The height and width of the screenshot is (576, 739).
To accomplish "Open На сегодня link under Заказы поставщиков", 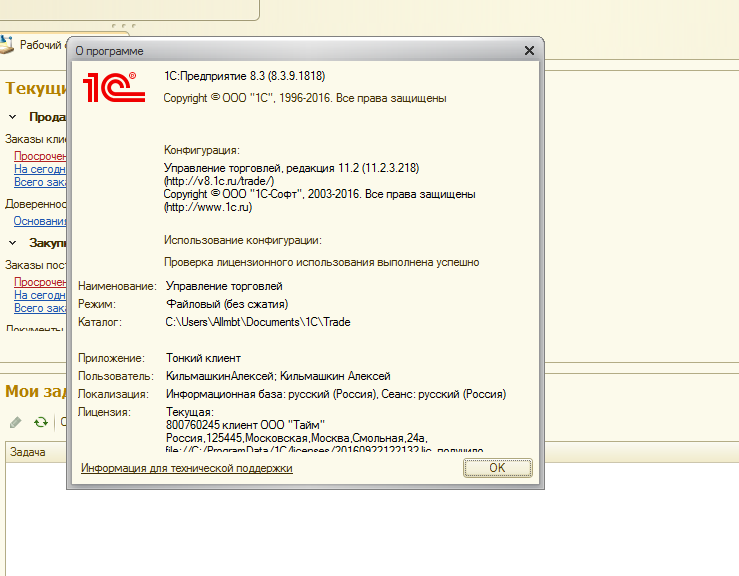I will (40, 295).
